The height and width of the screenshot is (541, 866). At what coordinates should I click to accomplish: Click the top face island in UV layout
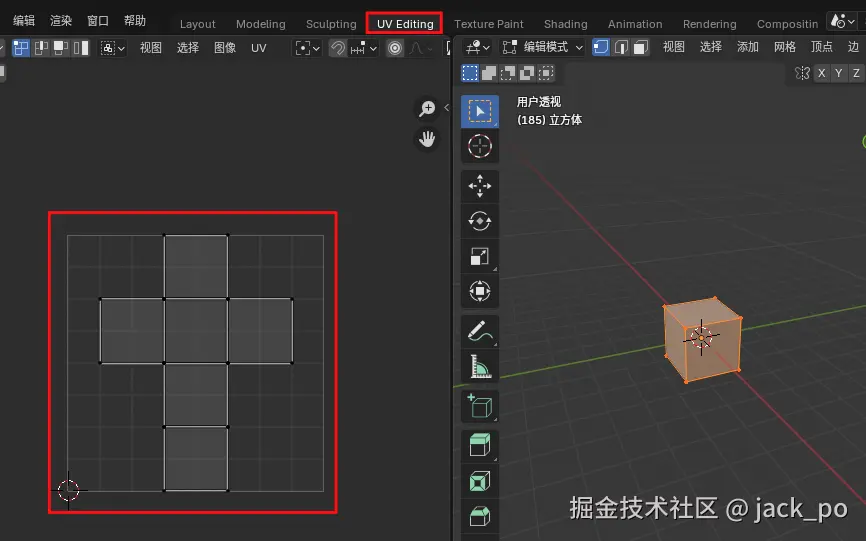click(196, 267)
